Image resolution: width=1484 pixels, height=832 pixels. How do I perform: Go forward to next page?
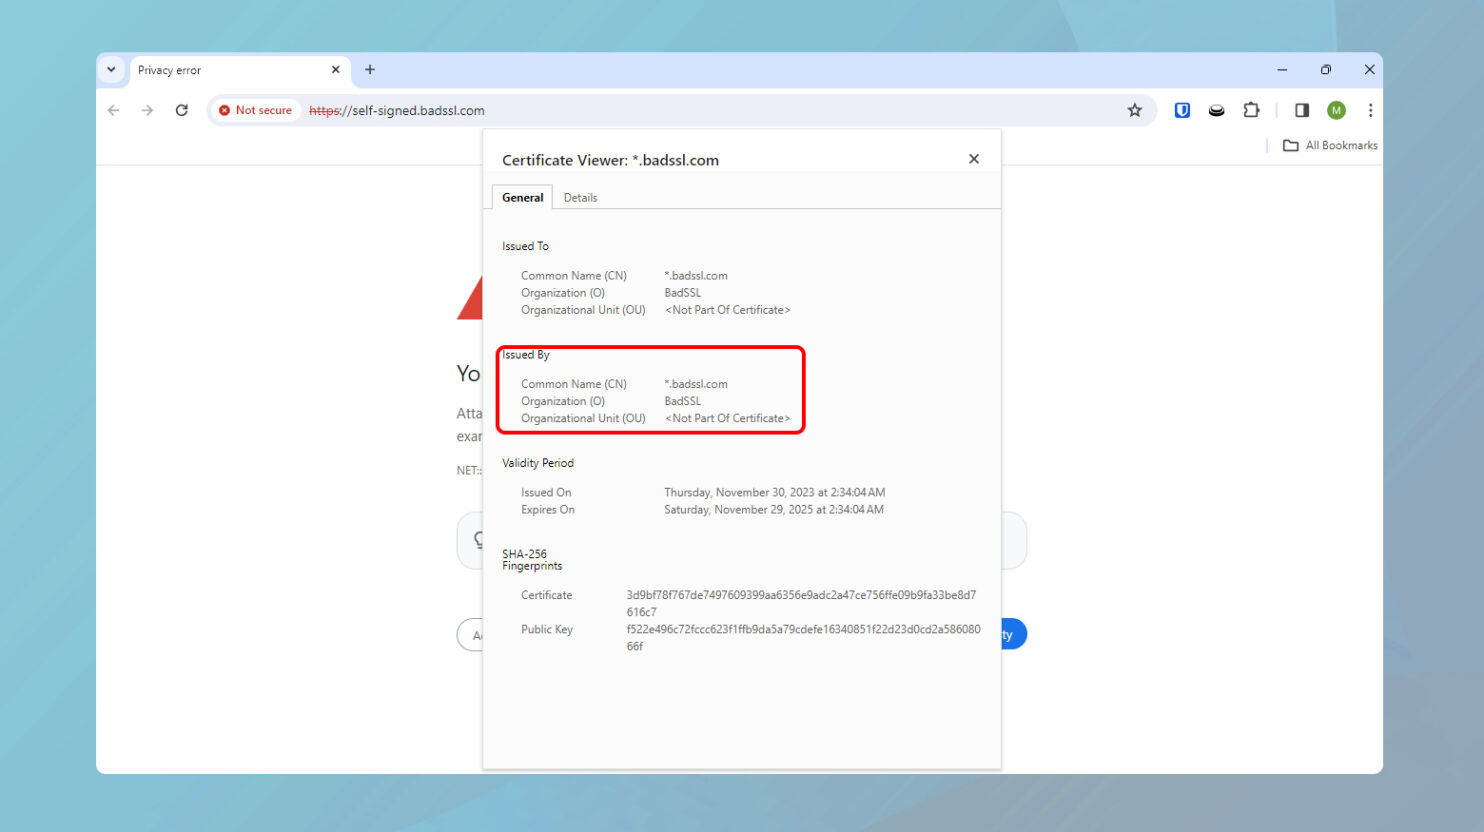[148, 110]
